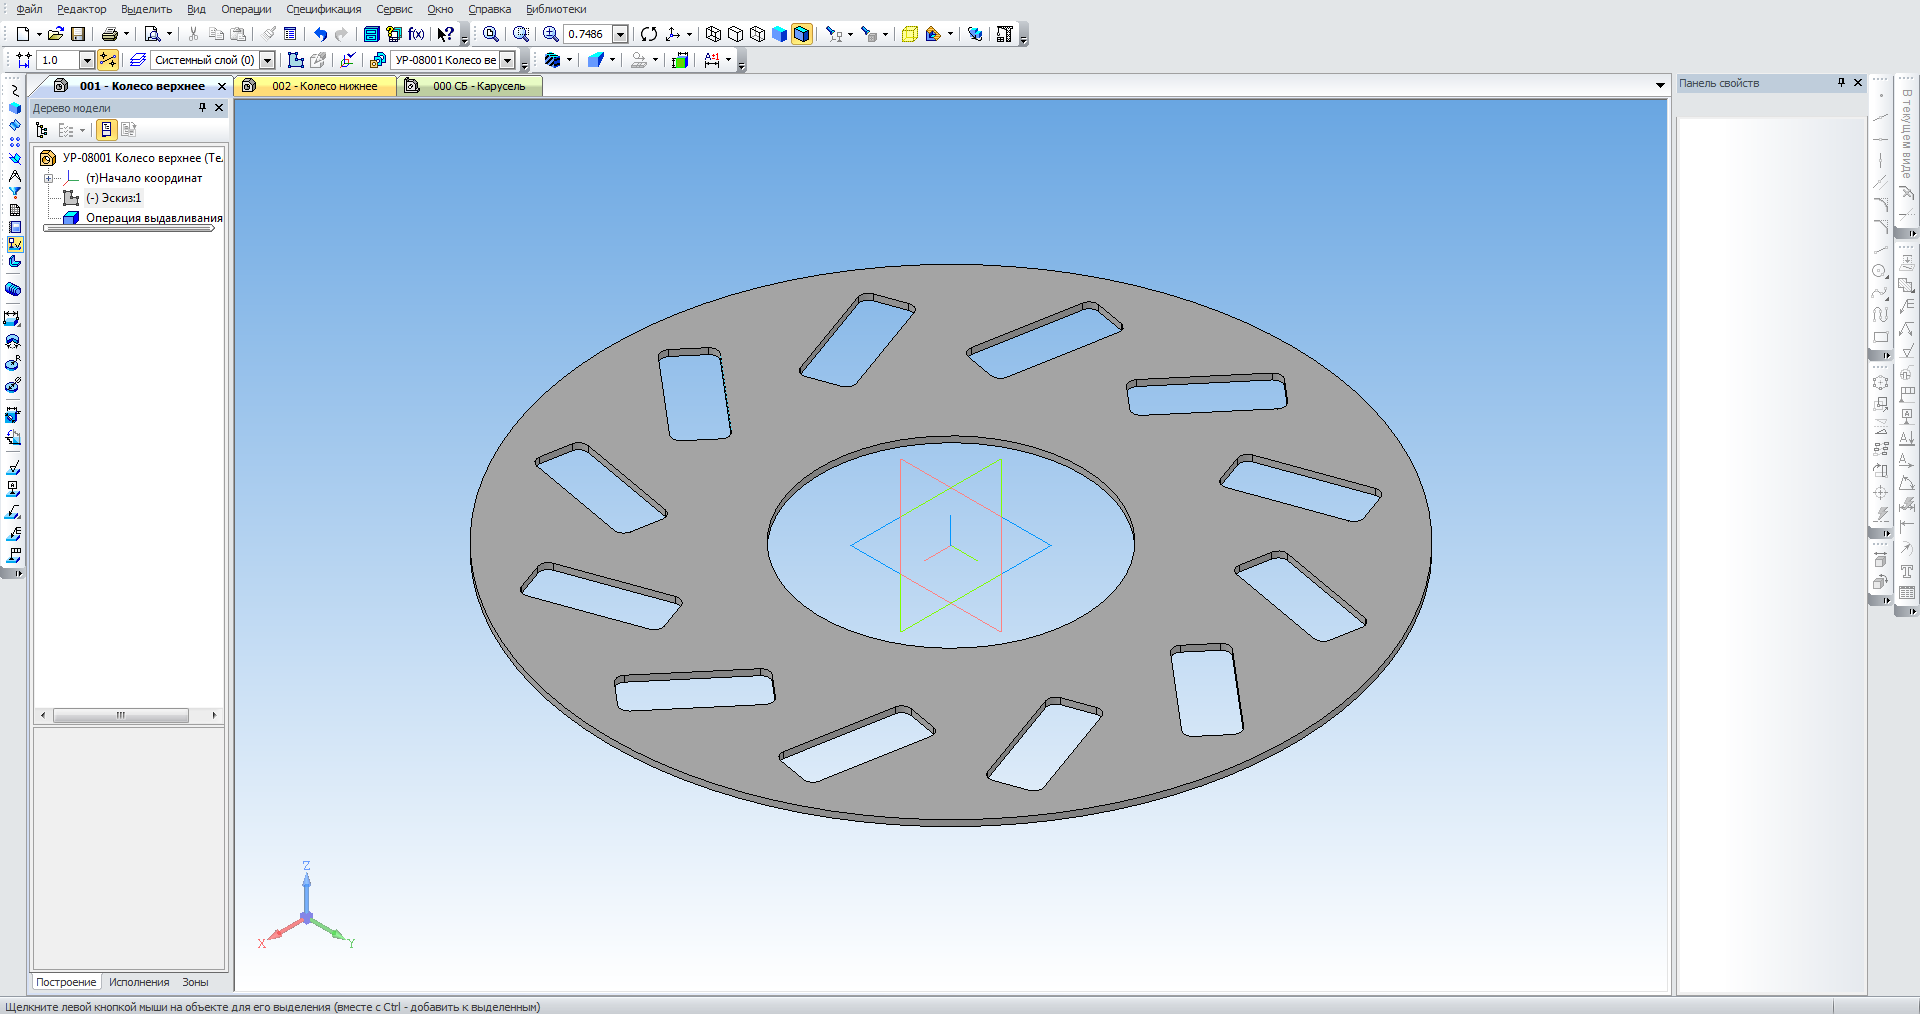Pin the Панель свойств panel
Screen dimensions: 1920x1014
(x=1841, y=83)
